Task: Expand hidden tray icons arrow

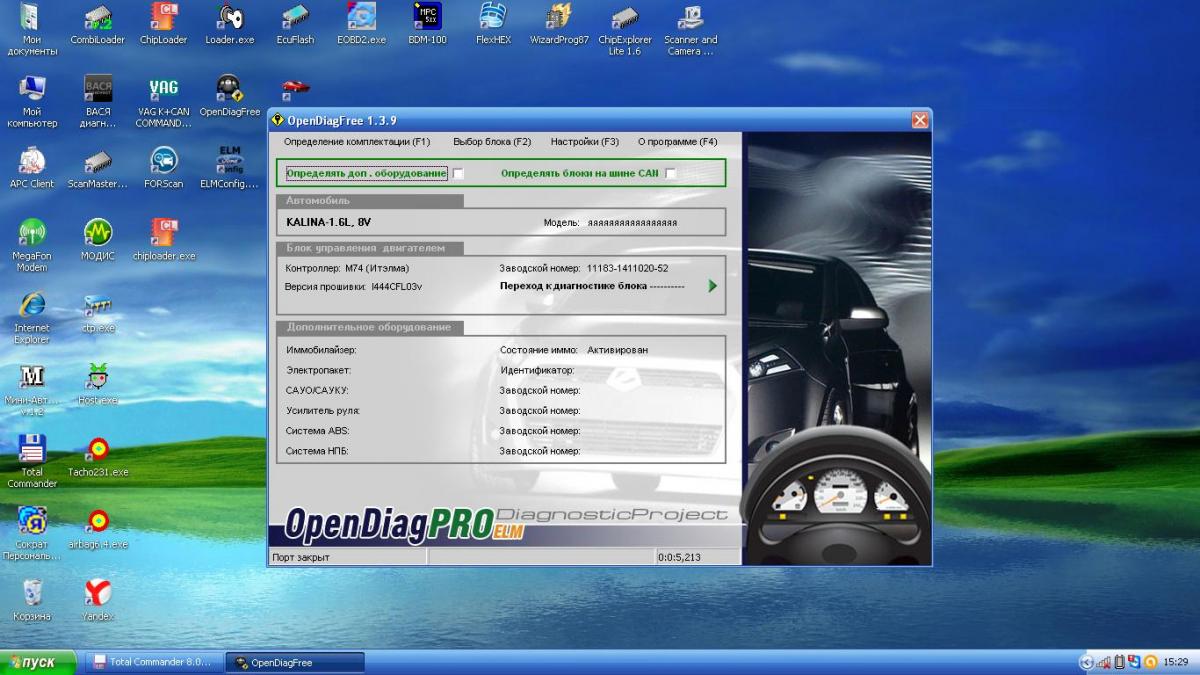Action: [1086, 662]
